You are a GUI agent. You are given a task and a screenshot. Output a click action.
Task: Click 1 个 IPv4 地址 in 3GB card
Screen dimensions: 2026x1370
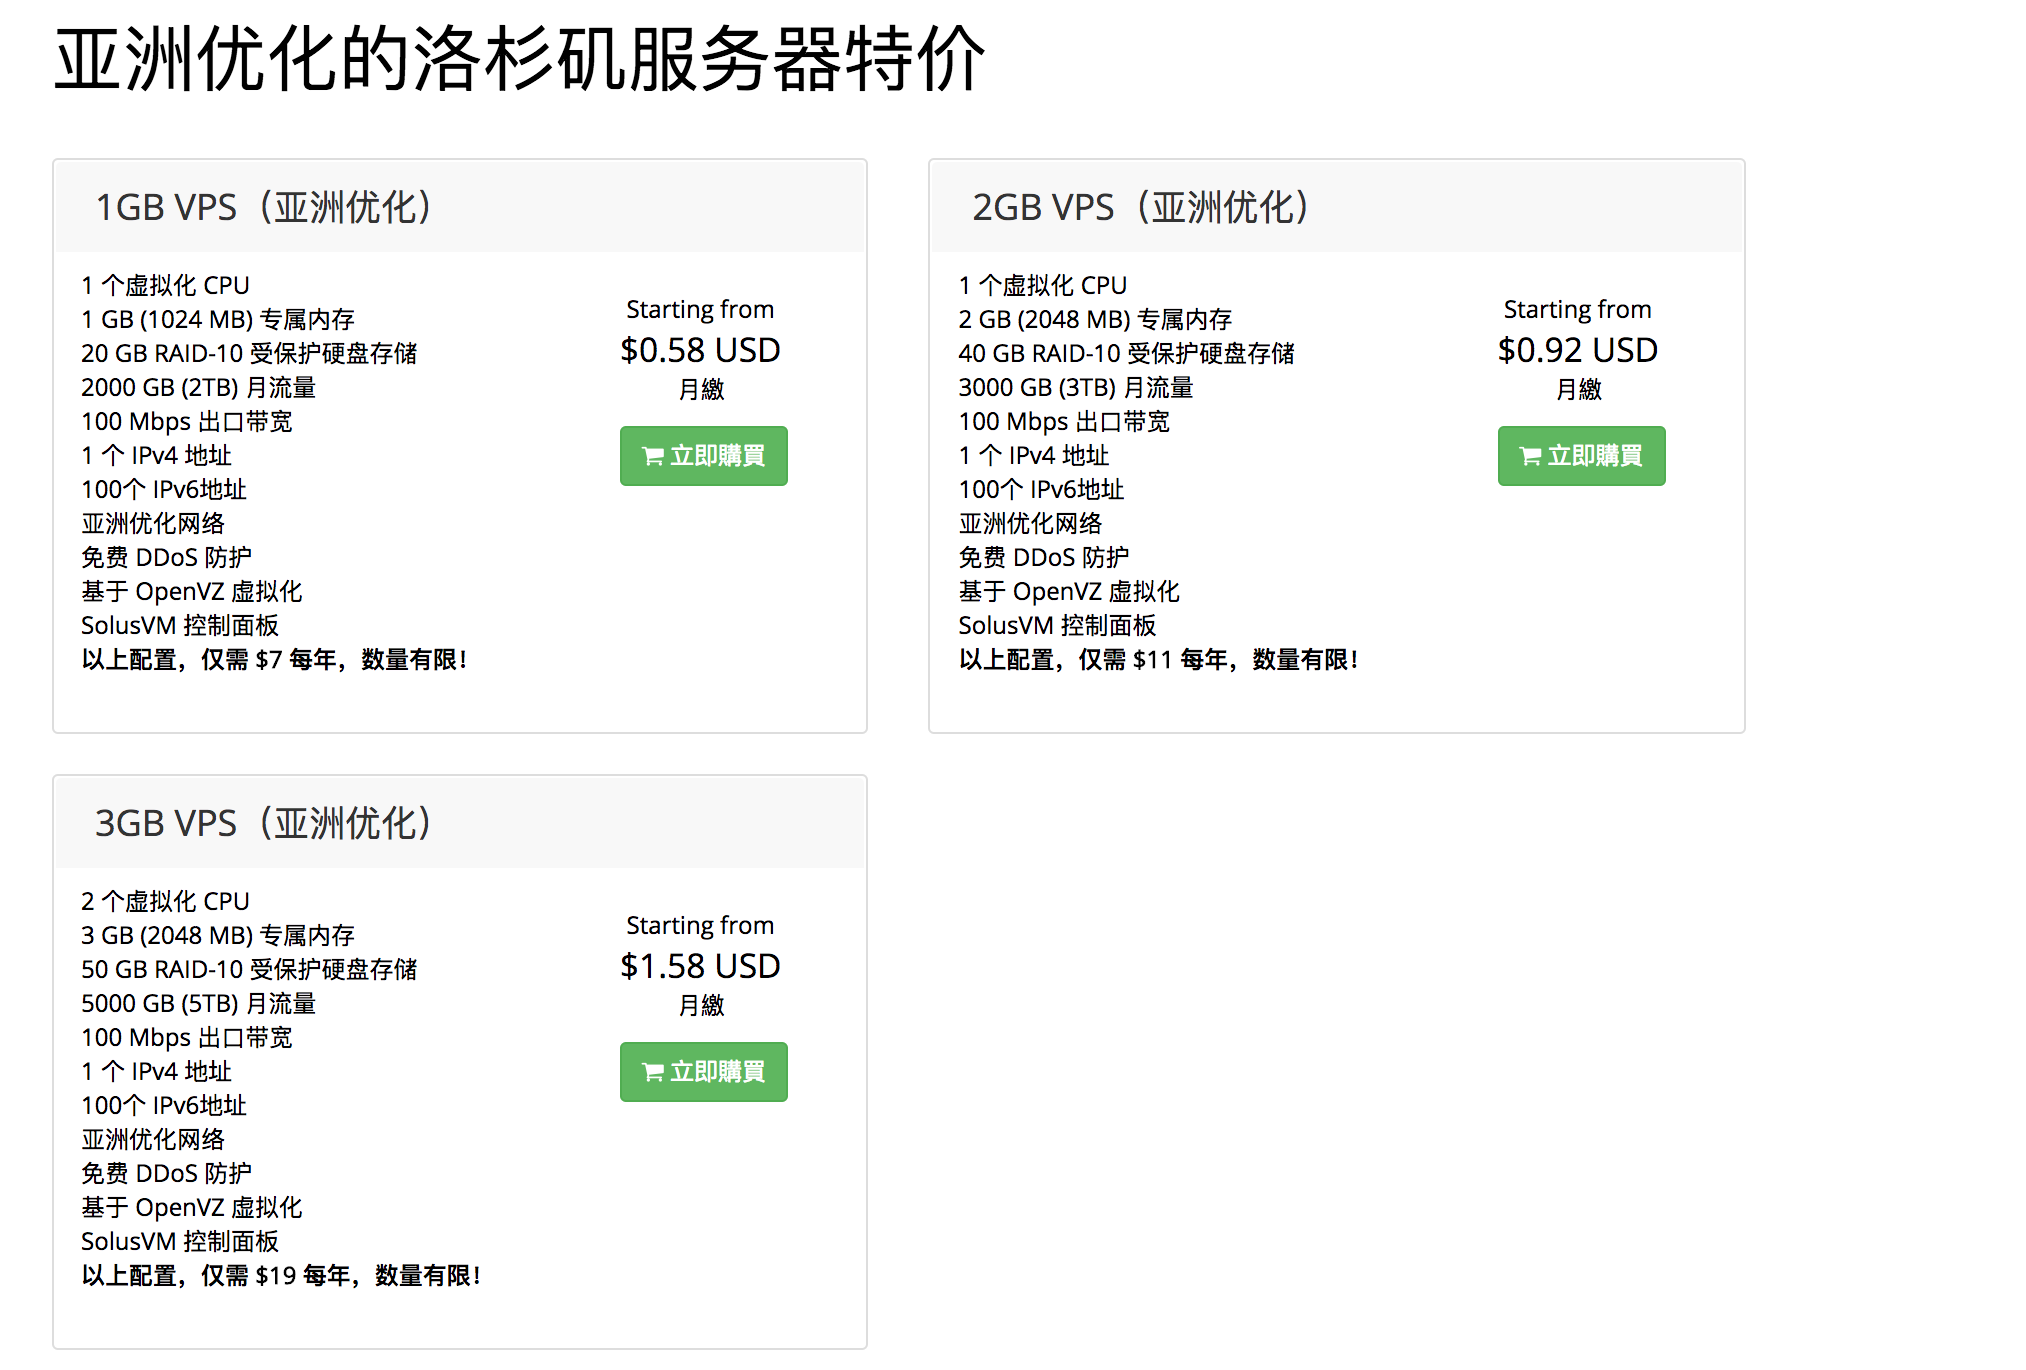pos(156,1072)
